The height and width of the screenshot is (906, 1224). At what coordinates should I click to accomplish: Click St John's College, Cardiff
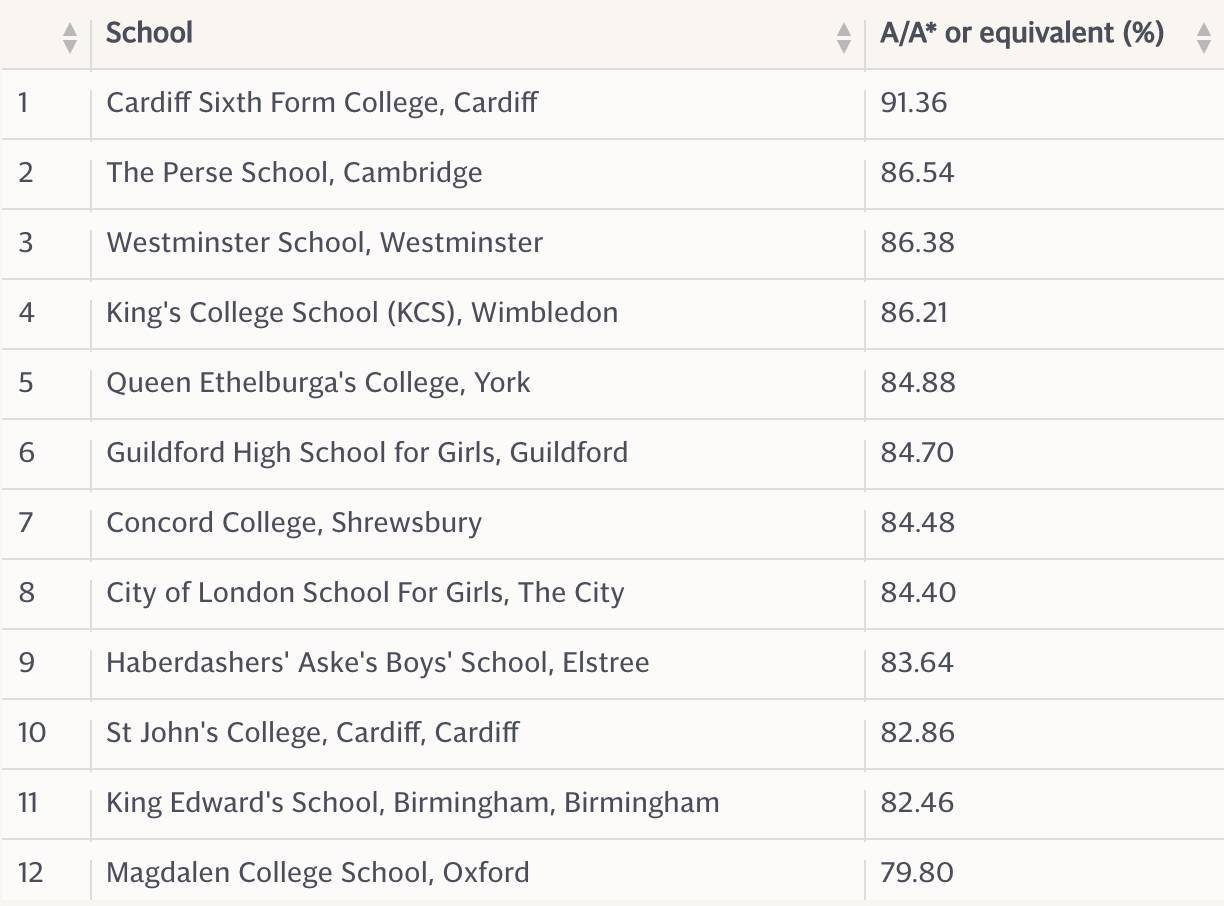pos(313,733)
